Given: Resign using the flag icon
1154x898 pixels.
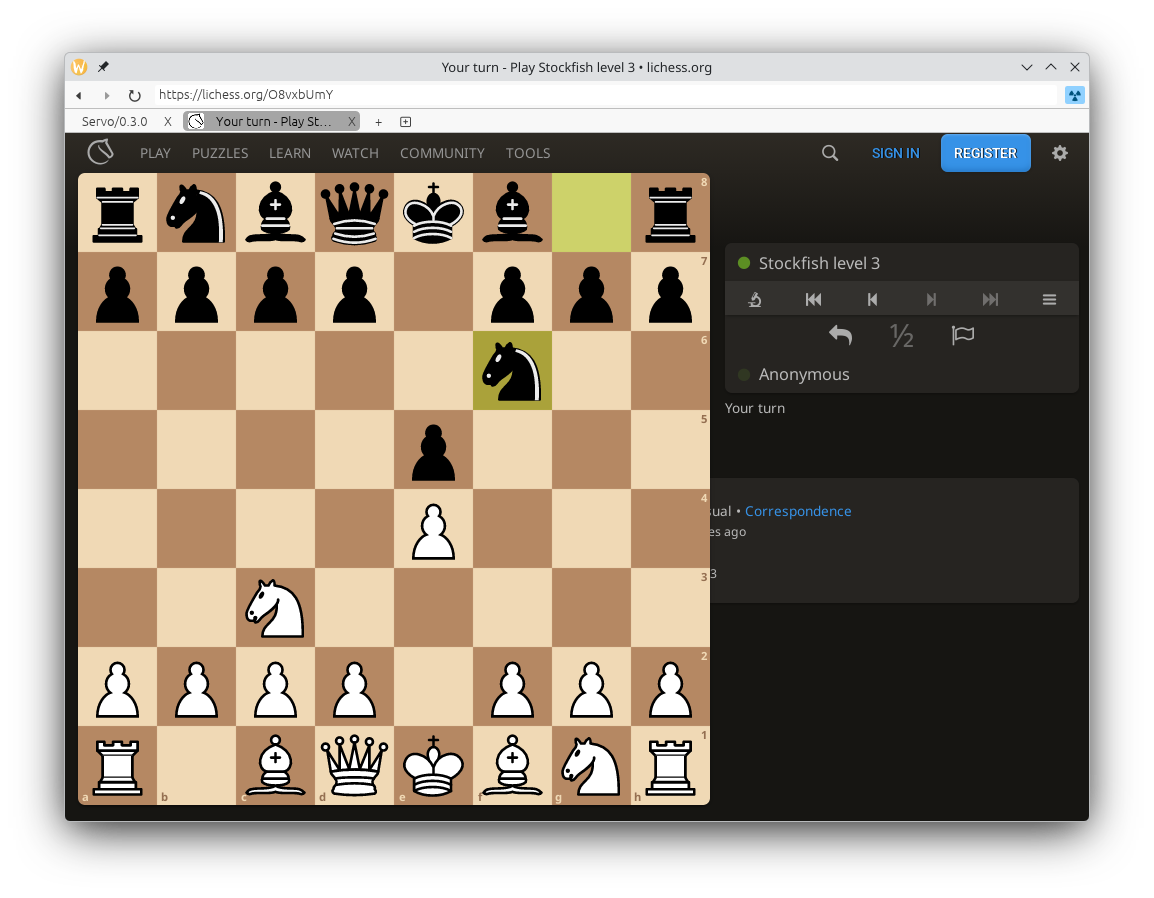Looking at the screenshot, I should coord(963,336).
